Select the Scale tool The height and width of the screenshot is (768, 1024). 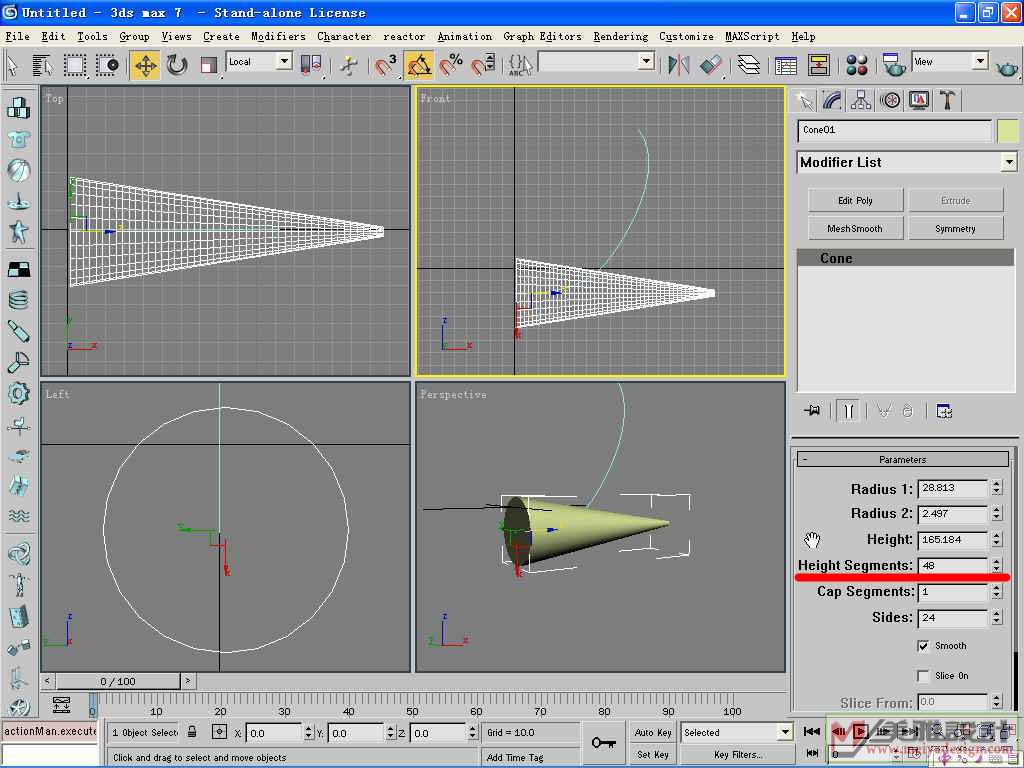point(208,65)
